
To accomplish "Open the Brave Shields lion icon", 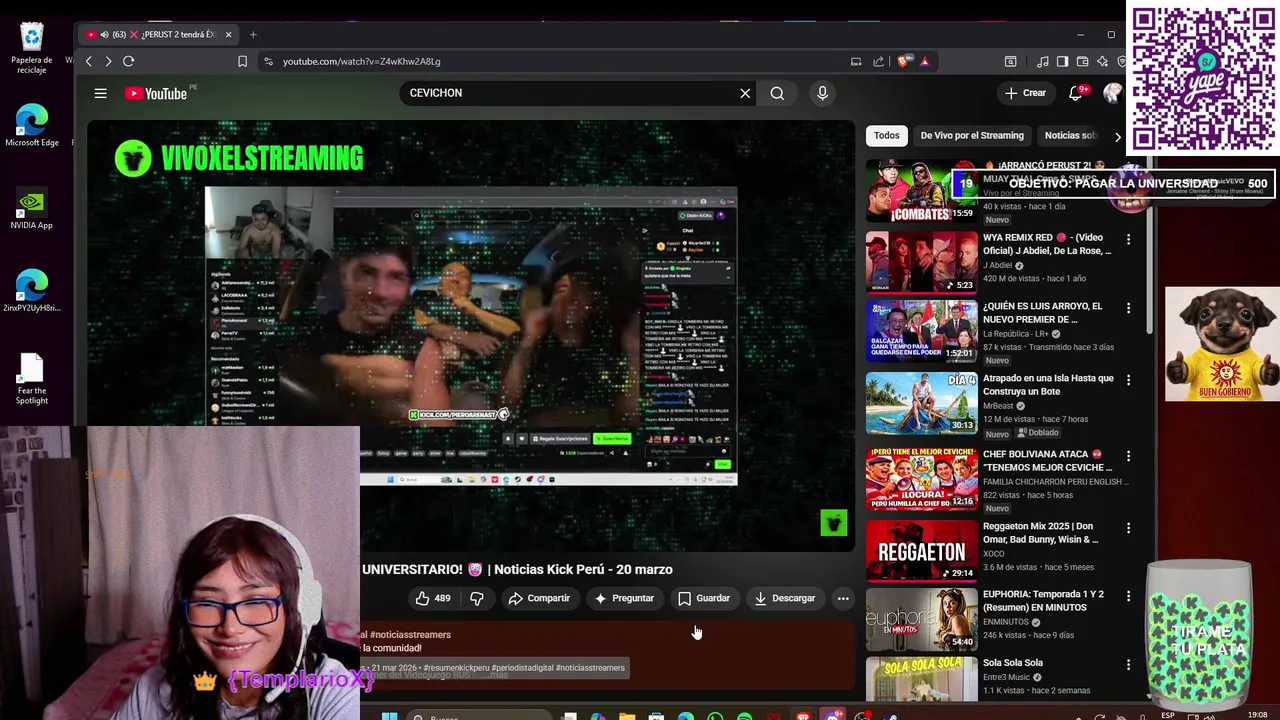I will (x=904, y=61).
